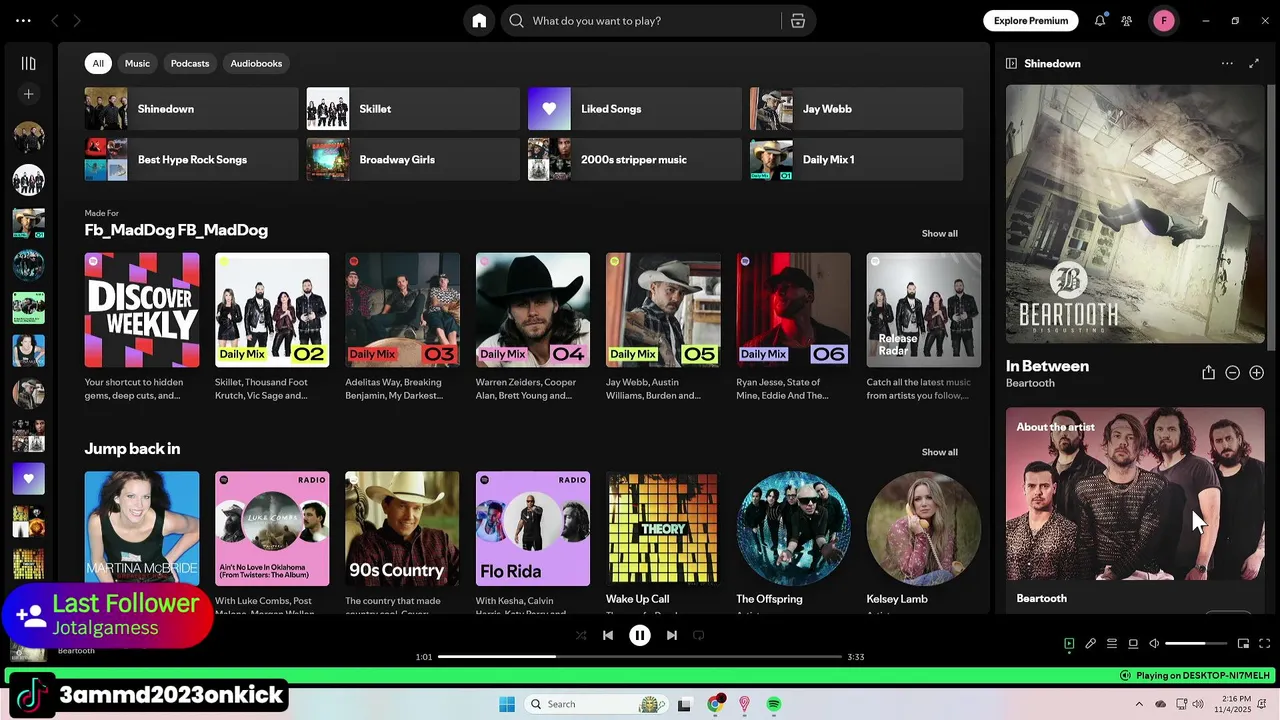Open the Discover Weekly cover

142,310
